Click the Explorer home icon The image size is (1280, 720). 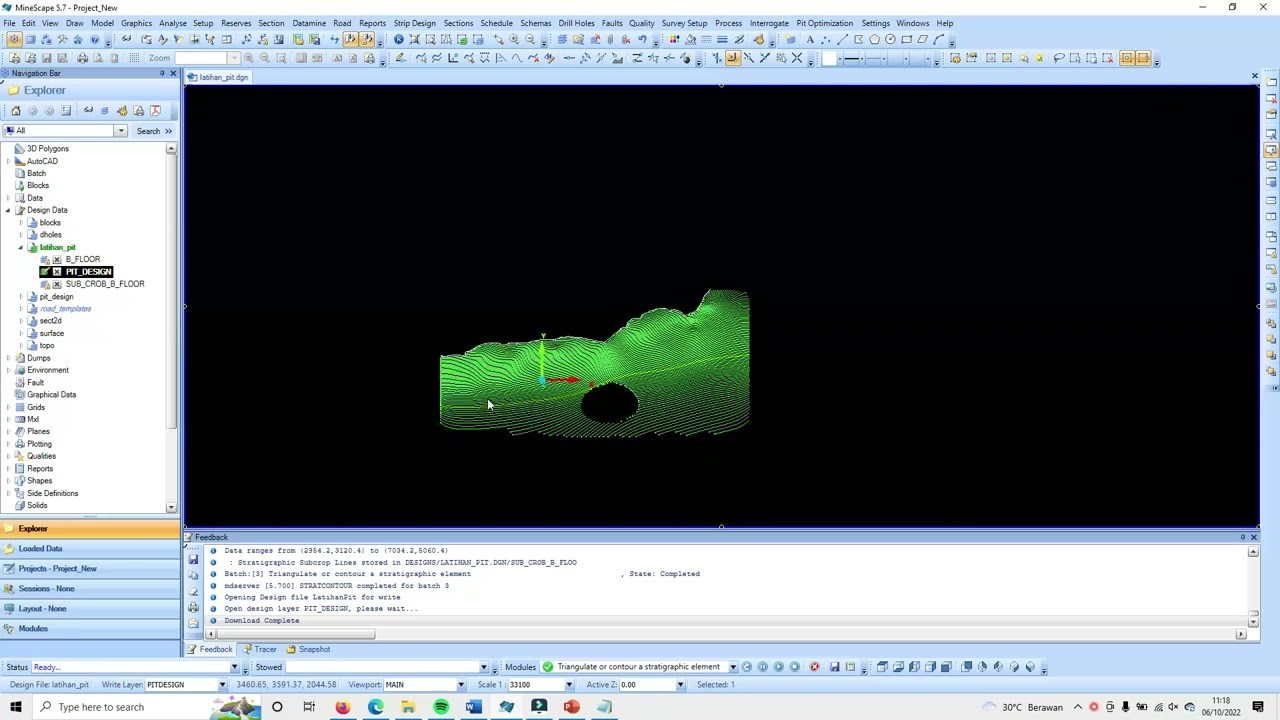pos(16,110)
